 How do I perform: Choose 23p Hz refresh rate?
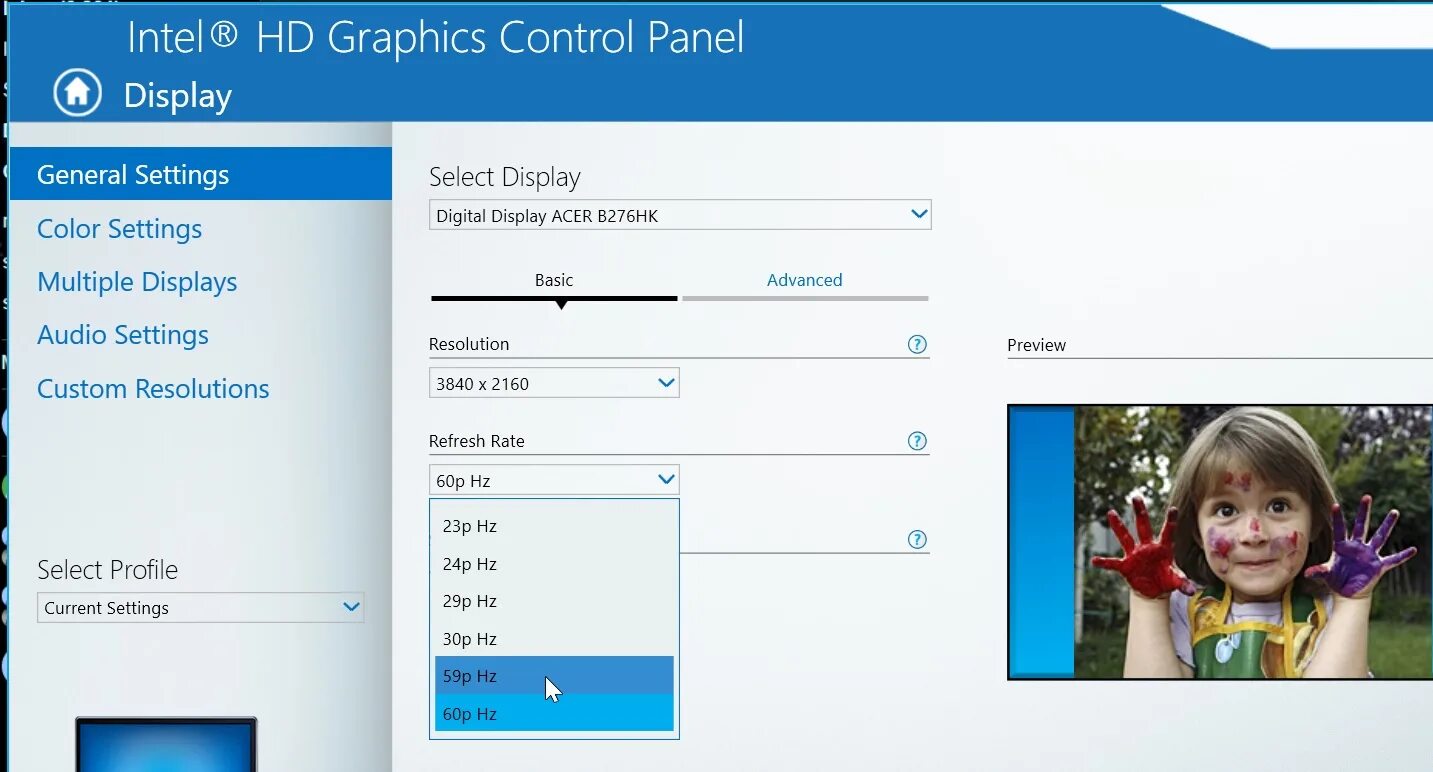[x=554, y=526]
